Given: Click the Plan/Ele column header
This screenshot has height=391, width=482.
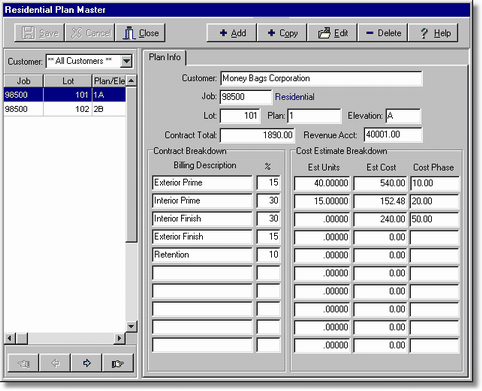Looking at the screenshot, I should click(109, 81).
